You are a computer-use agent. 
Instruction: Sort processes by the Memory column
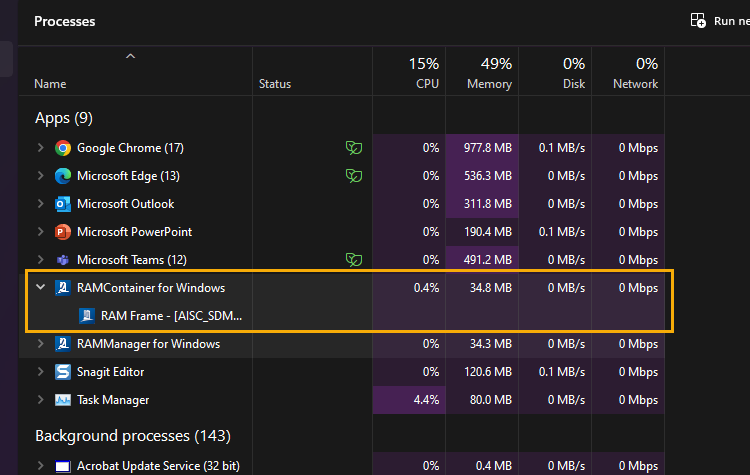[x=489, y=84]
